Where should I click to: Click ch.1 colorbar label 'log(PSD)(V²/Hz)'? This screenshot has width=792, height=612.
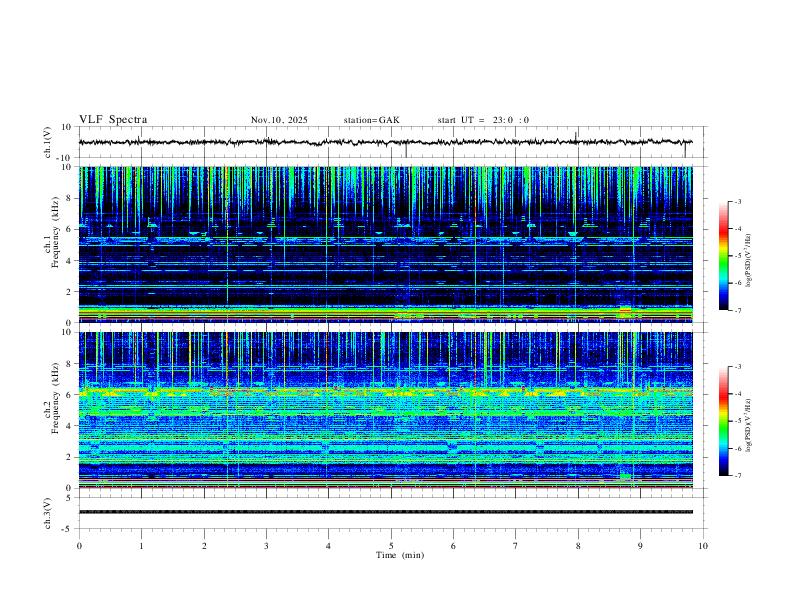[748, 261]
